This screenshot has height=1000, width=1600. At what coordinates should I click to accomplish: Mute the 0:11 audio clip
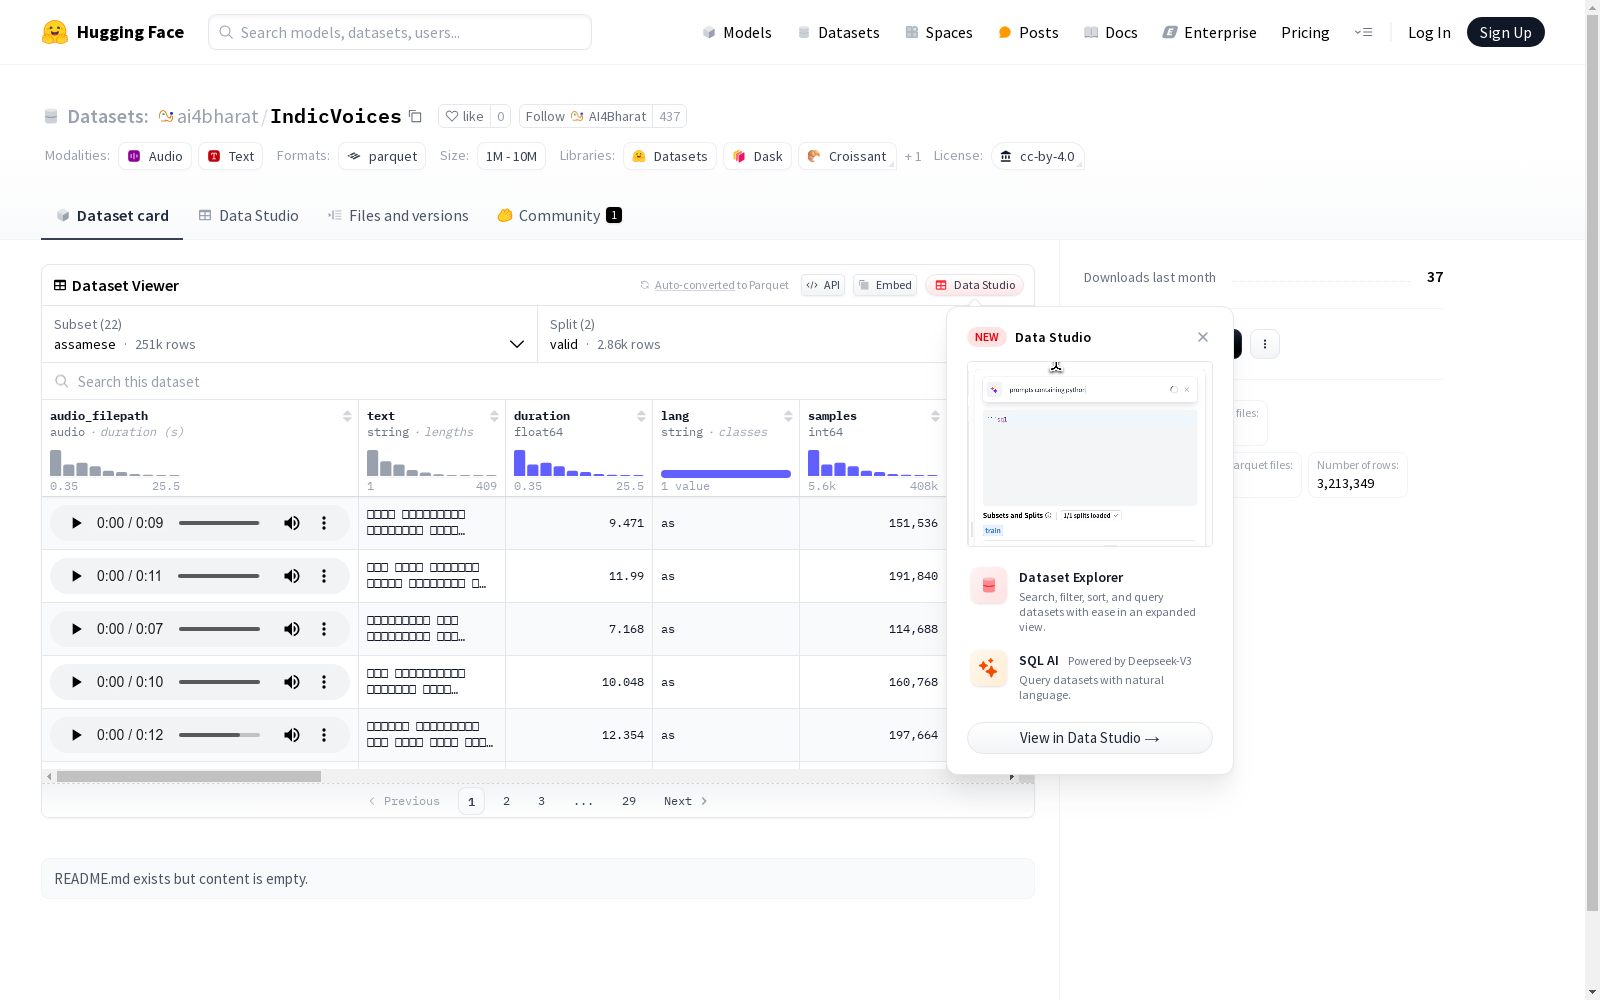coord(292,576)
